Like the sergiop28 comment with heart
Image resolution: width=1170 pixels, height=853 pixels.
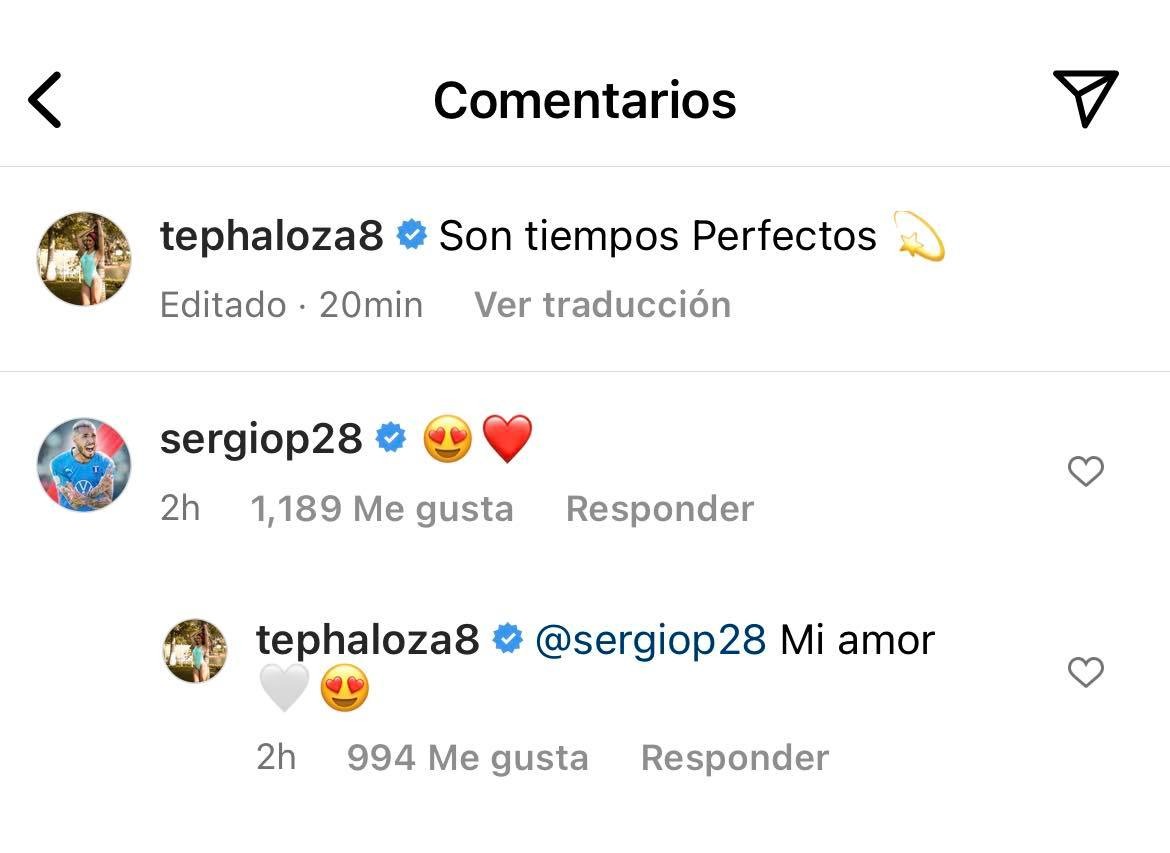coord(1085,471)
